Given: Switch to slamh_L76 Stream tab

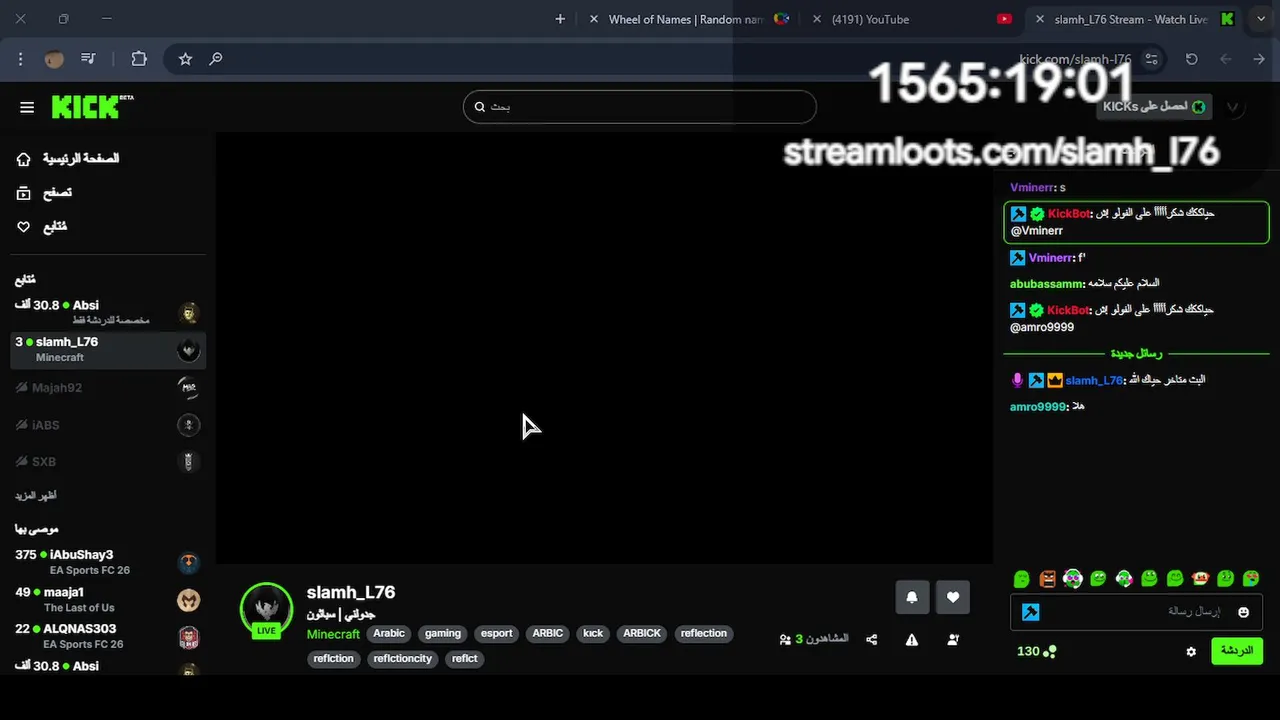Looking at the screenshot, I should point(1134,19).
